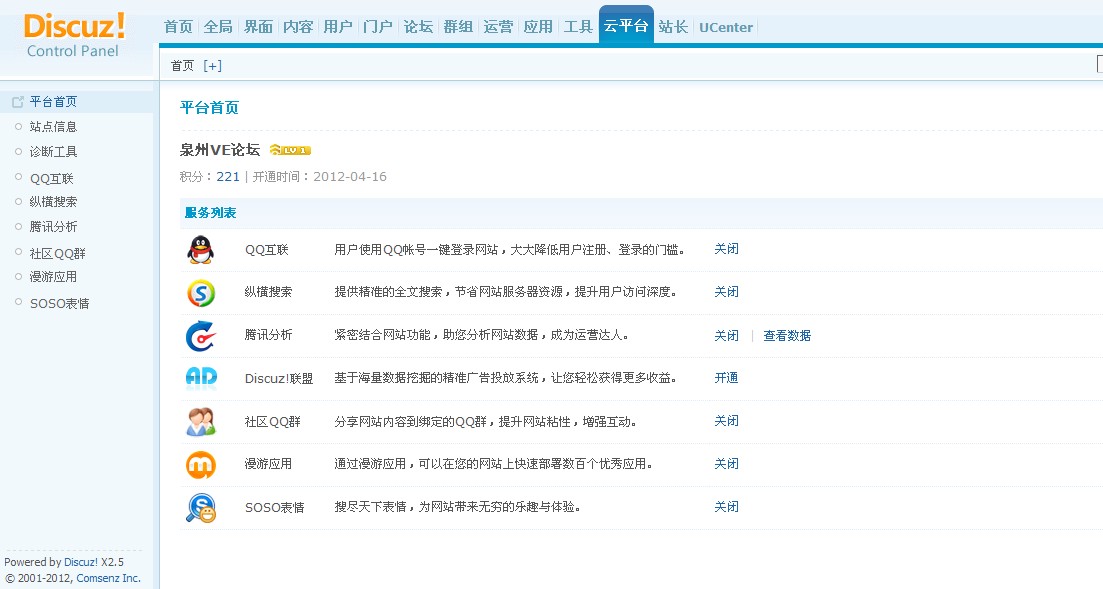Click 关闭 for the 社区QQ群 service
1103x589 pixels.
727,421
